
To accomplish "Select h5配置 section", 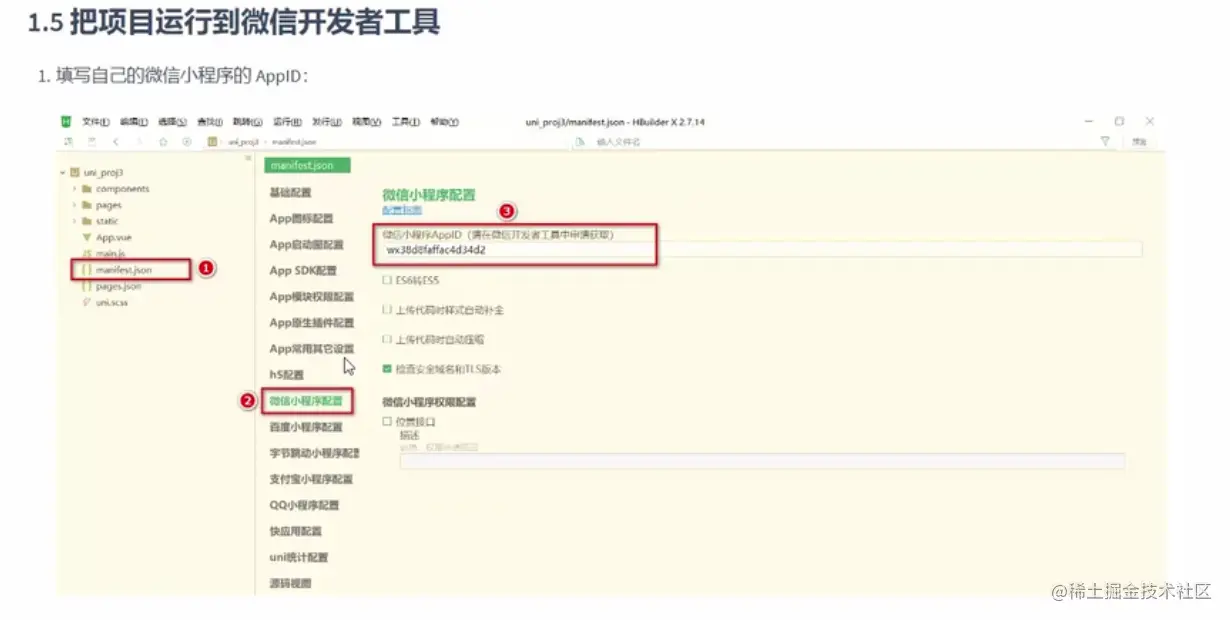I will point(286,374).
